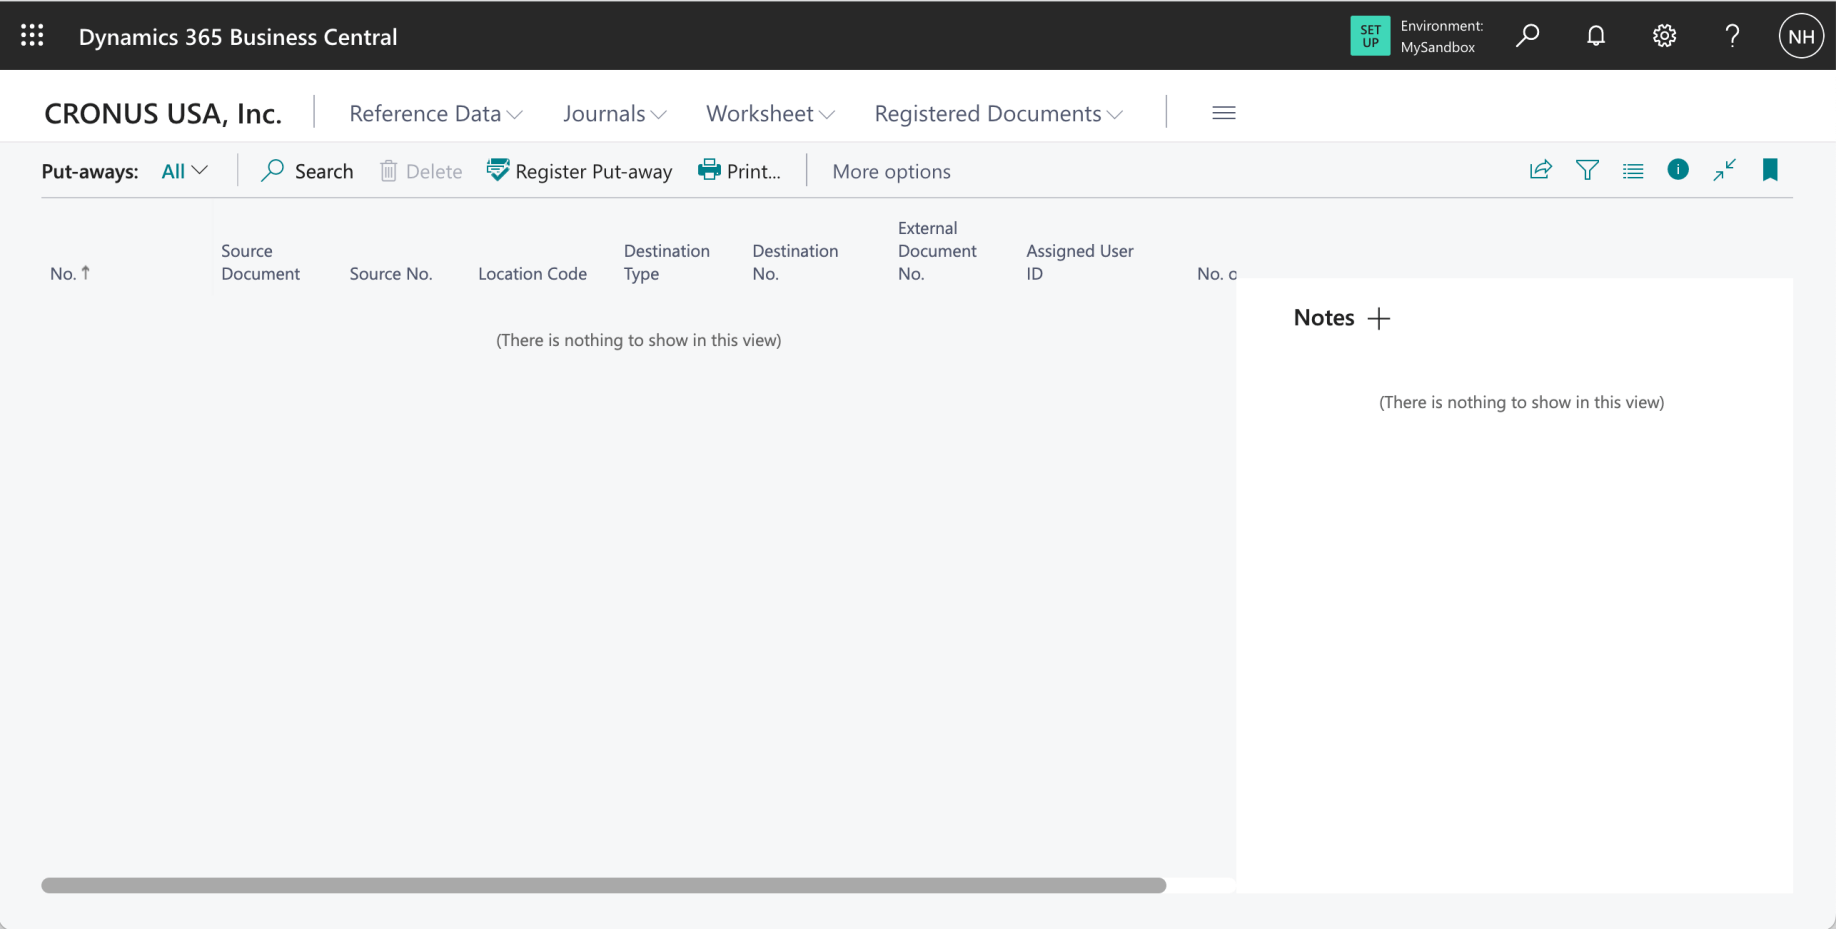The image size is (1836, 929).
Task: Add a new note with the plus icon
Action: [x=1379, y=318]
